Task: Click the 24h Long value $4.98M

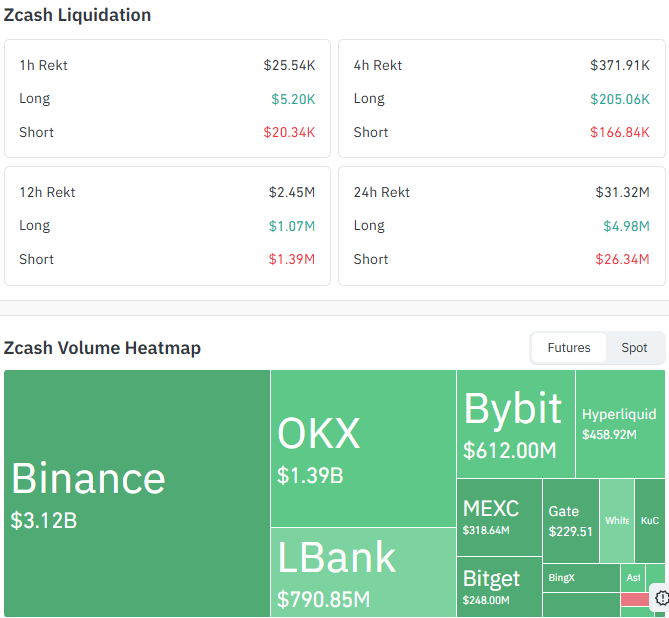Action: (x=626, y=226)
